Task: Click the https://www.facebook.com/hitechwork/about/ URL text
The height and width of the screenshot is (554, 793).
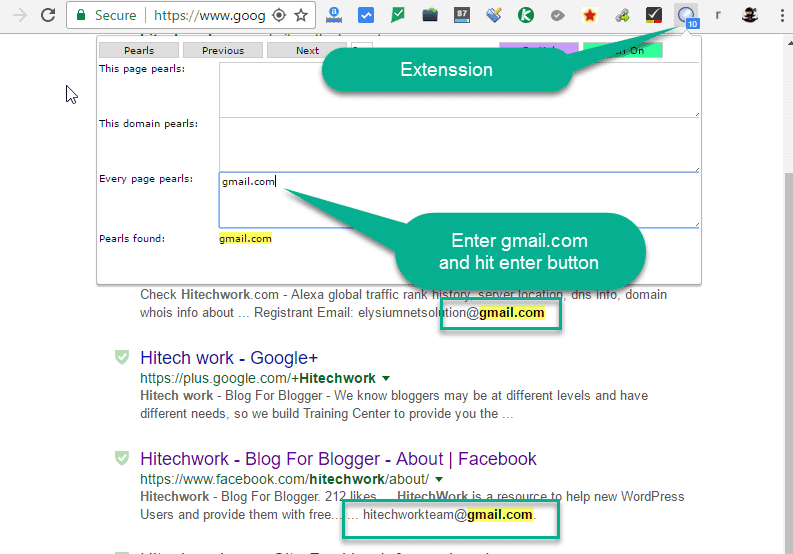Action: (285, 479)
